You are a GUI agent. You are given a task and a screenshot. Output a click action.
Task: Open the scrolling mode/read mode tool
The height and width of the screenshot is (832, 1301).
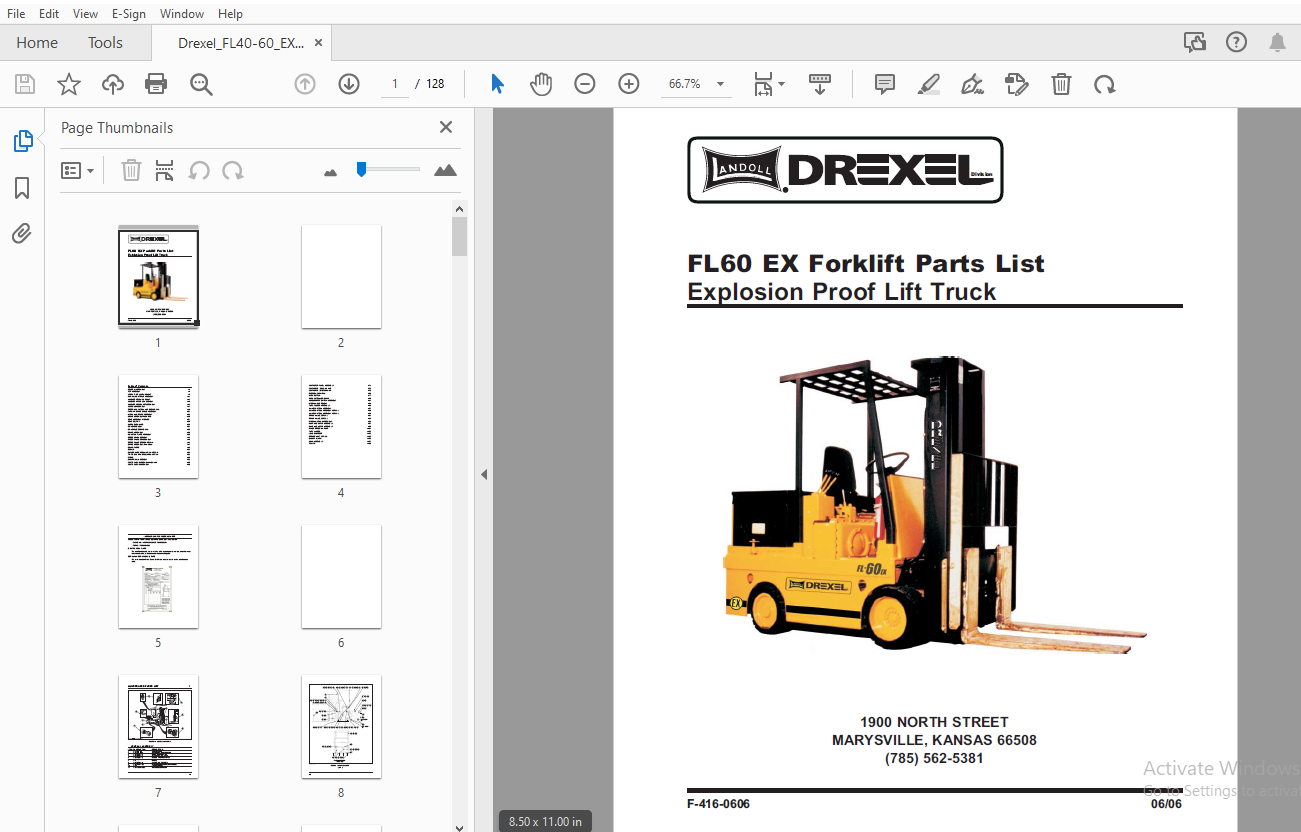click(x=820, y=84)
